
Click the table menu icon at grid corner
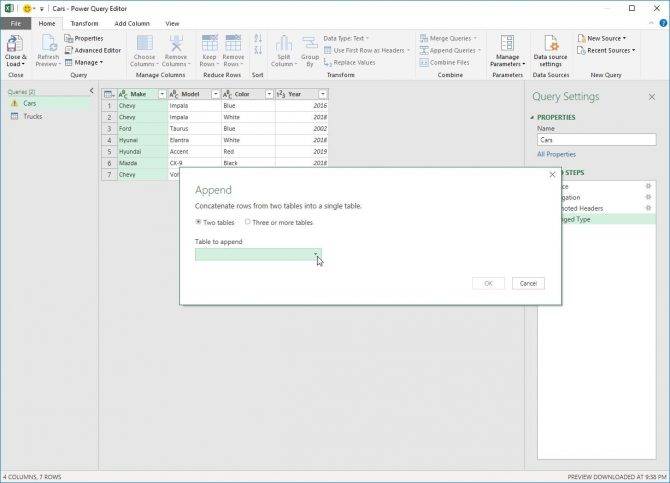(x=109, y=94)
